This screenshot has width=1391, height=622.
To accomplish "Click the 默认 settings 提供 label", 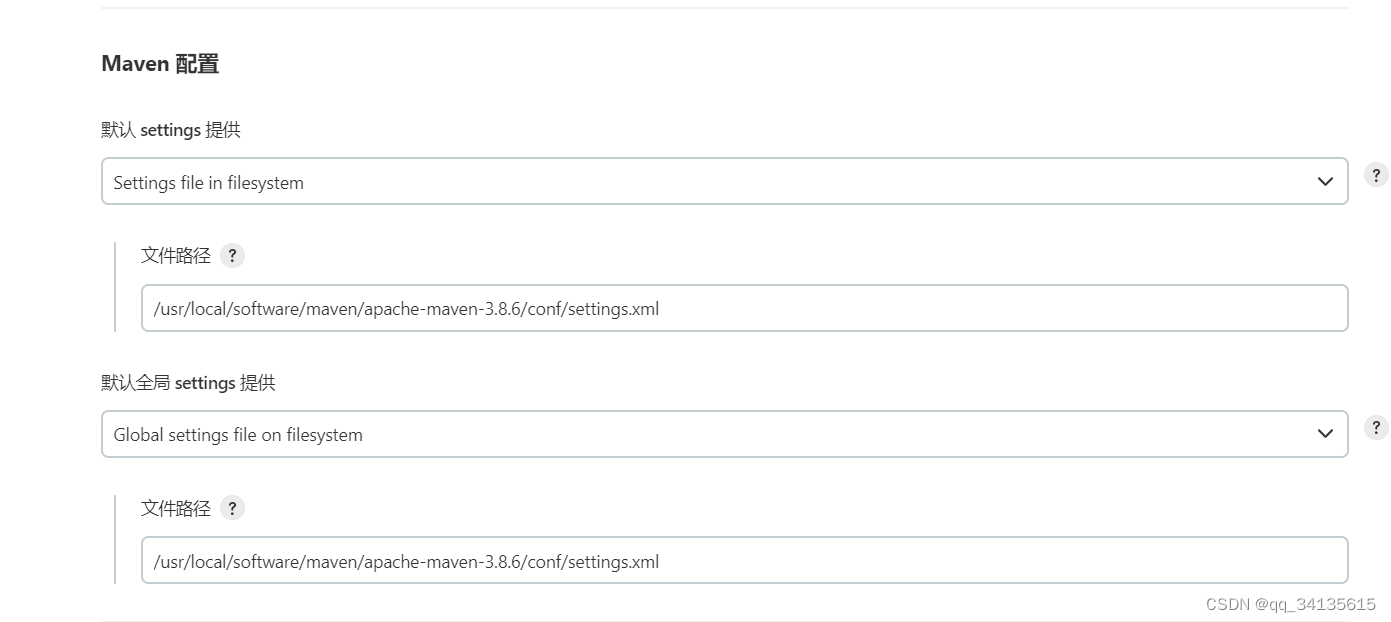I will tap(171, 130).
